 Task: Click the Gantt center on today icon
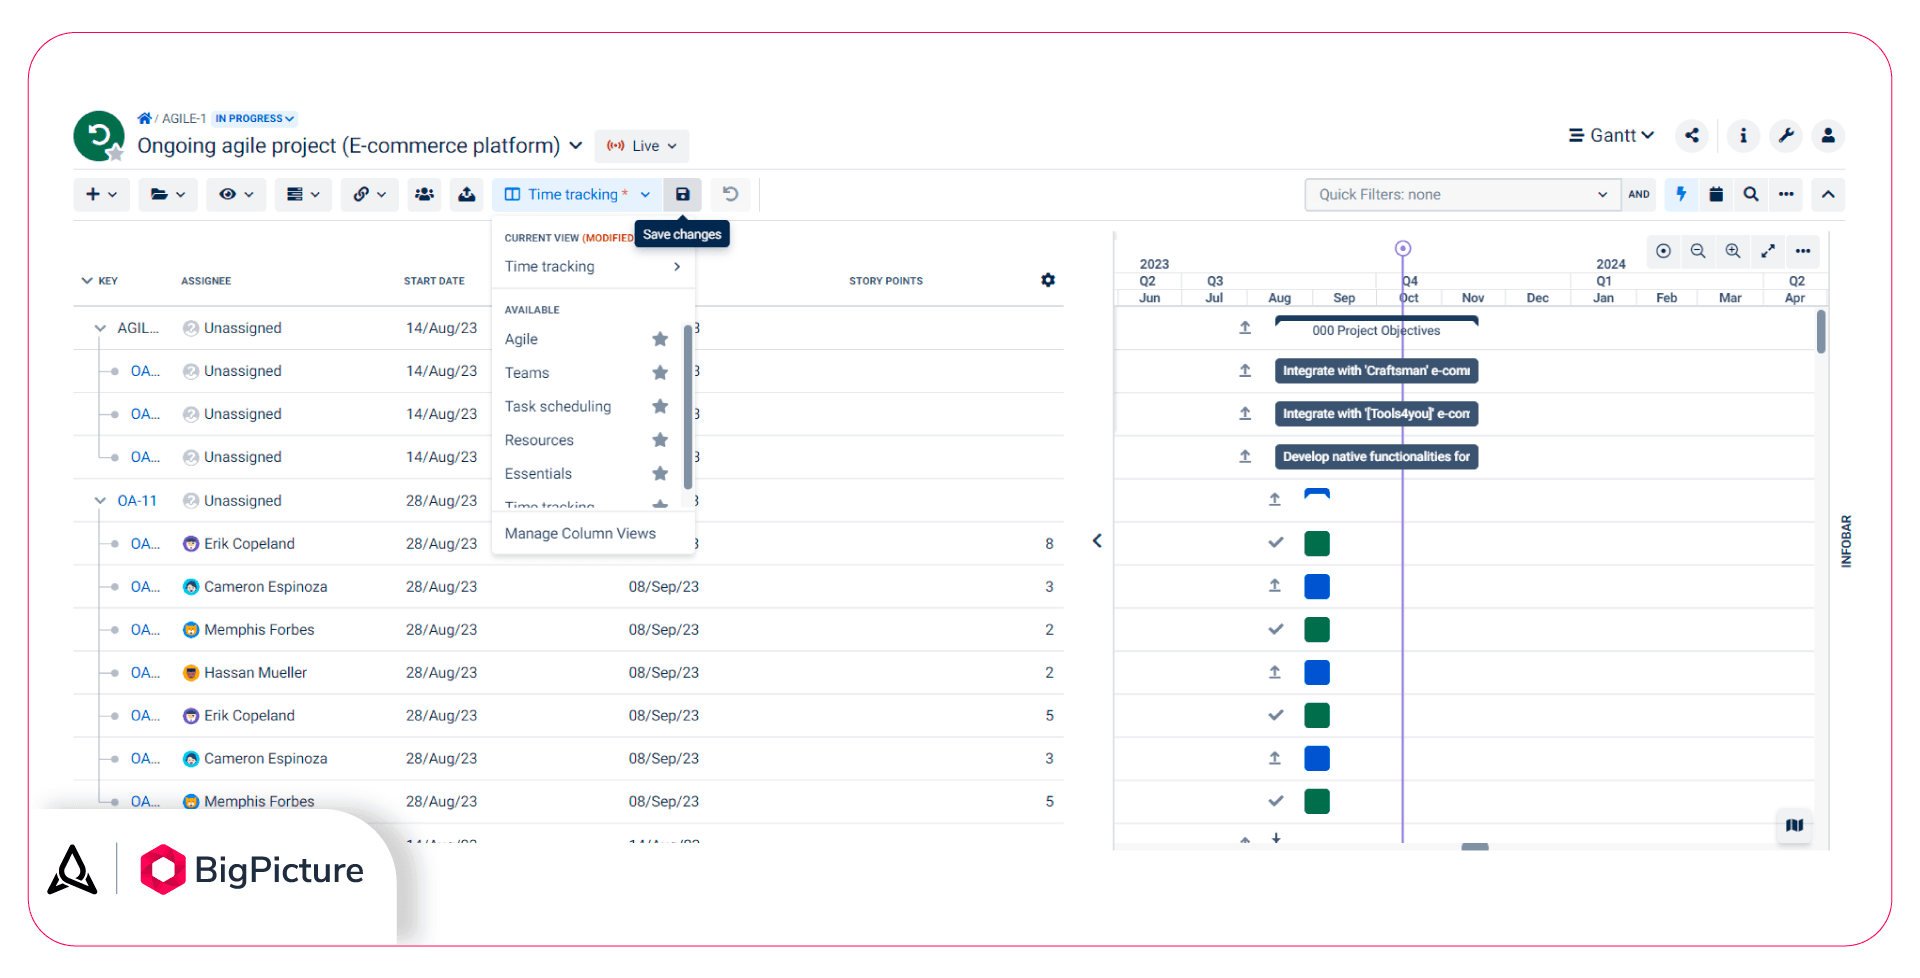coord(1663,251)
